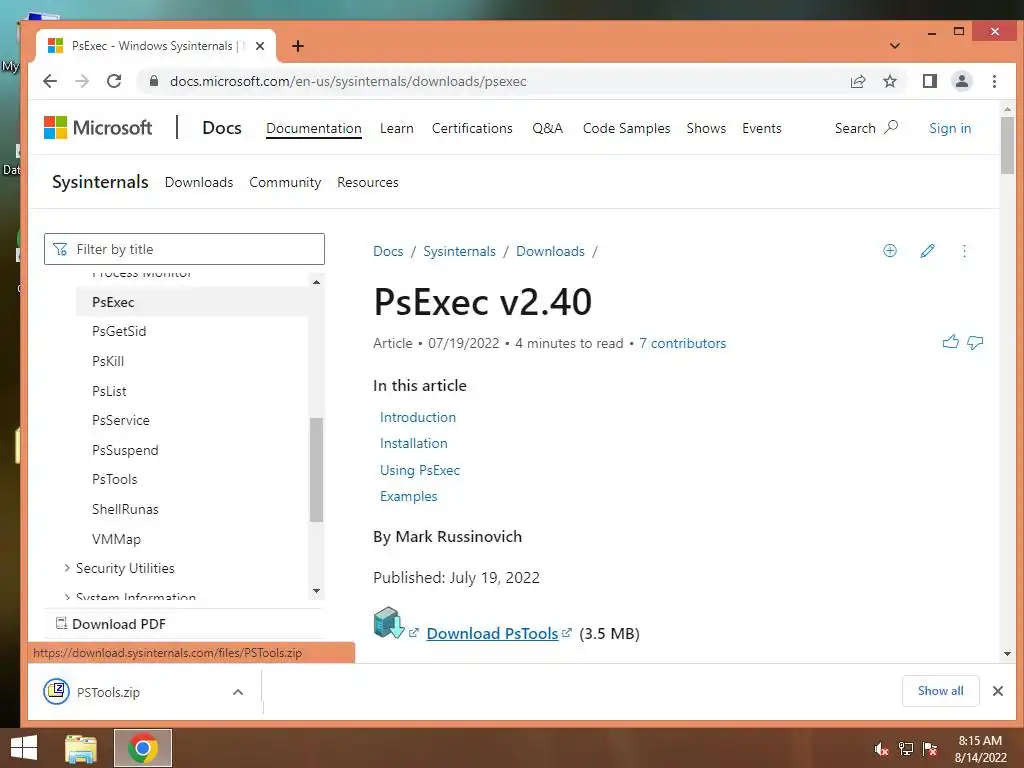The height and width of the screenshot is (768, 1024).
Task: Open the Resources tab
Action: point(368,182)
